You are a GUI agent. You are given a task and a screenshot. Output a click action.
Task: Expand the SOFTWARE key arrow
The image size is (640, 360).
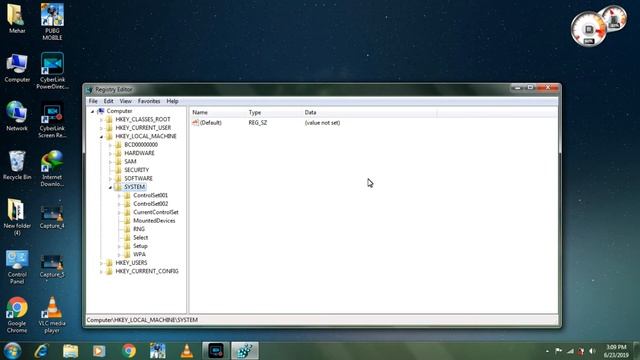(x=110, y=179)
